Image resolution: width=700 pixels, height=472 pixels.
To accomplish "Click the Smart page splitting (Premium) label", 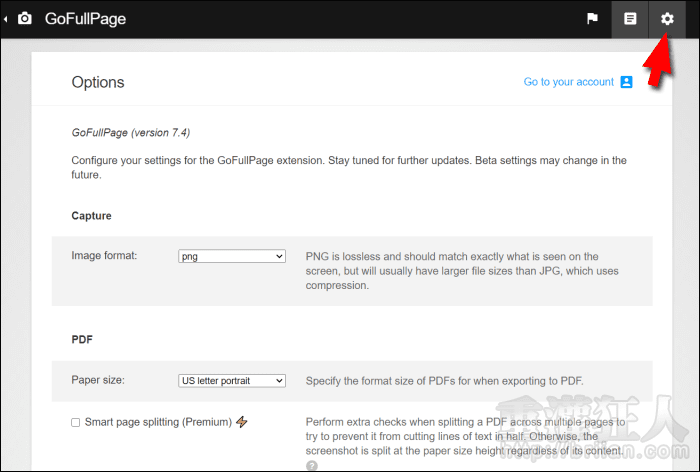I will pos(158,422).
